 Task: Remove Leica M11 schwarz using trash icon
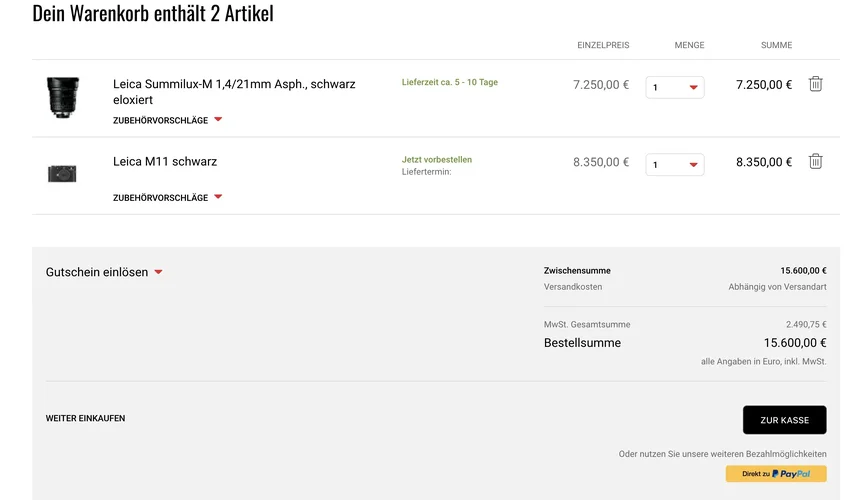tap(815, 161)
